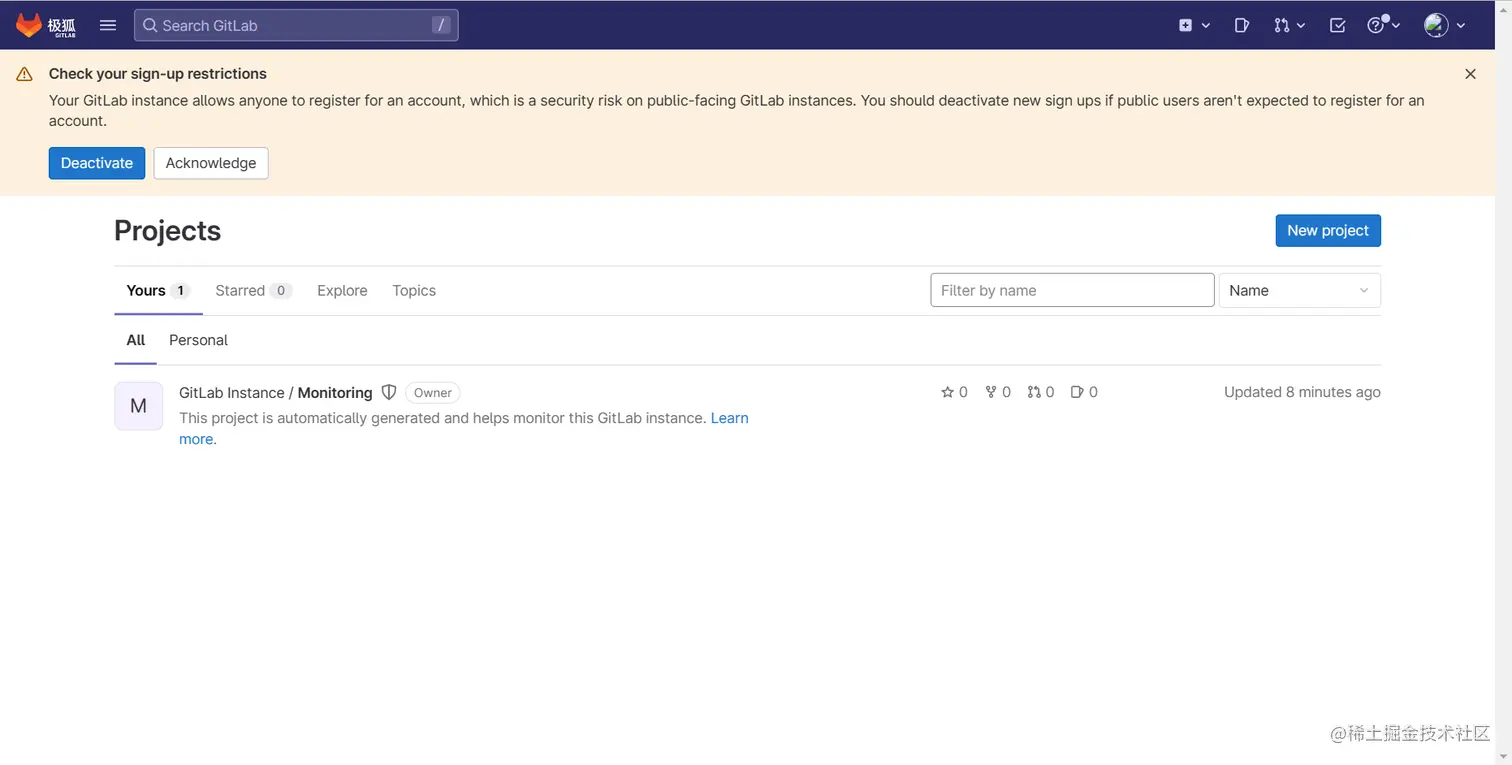This screenshot has height=765, width=1512.
Task: Click the Owner role badge
Action: point(433,393)
